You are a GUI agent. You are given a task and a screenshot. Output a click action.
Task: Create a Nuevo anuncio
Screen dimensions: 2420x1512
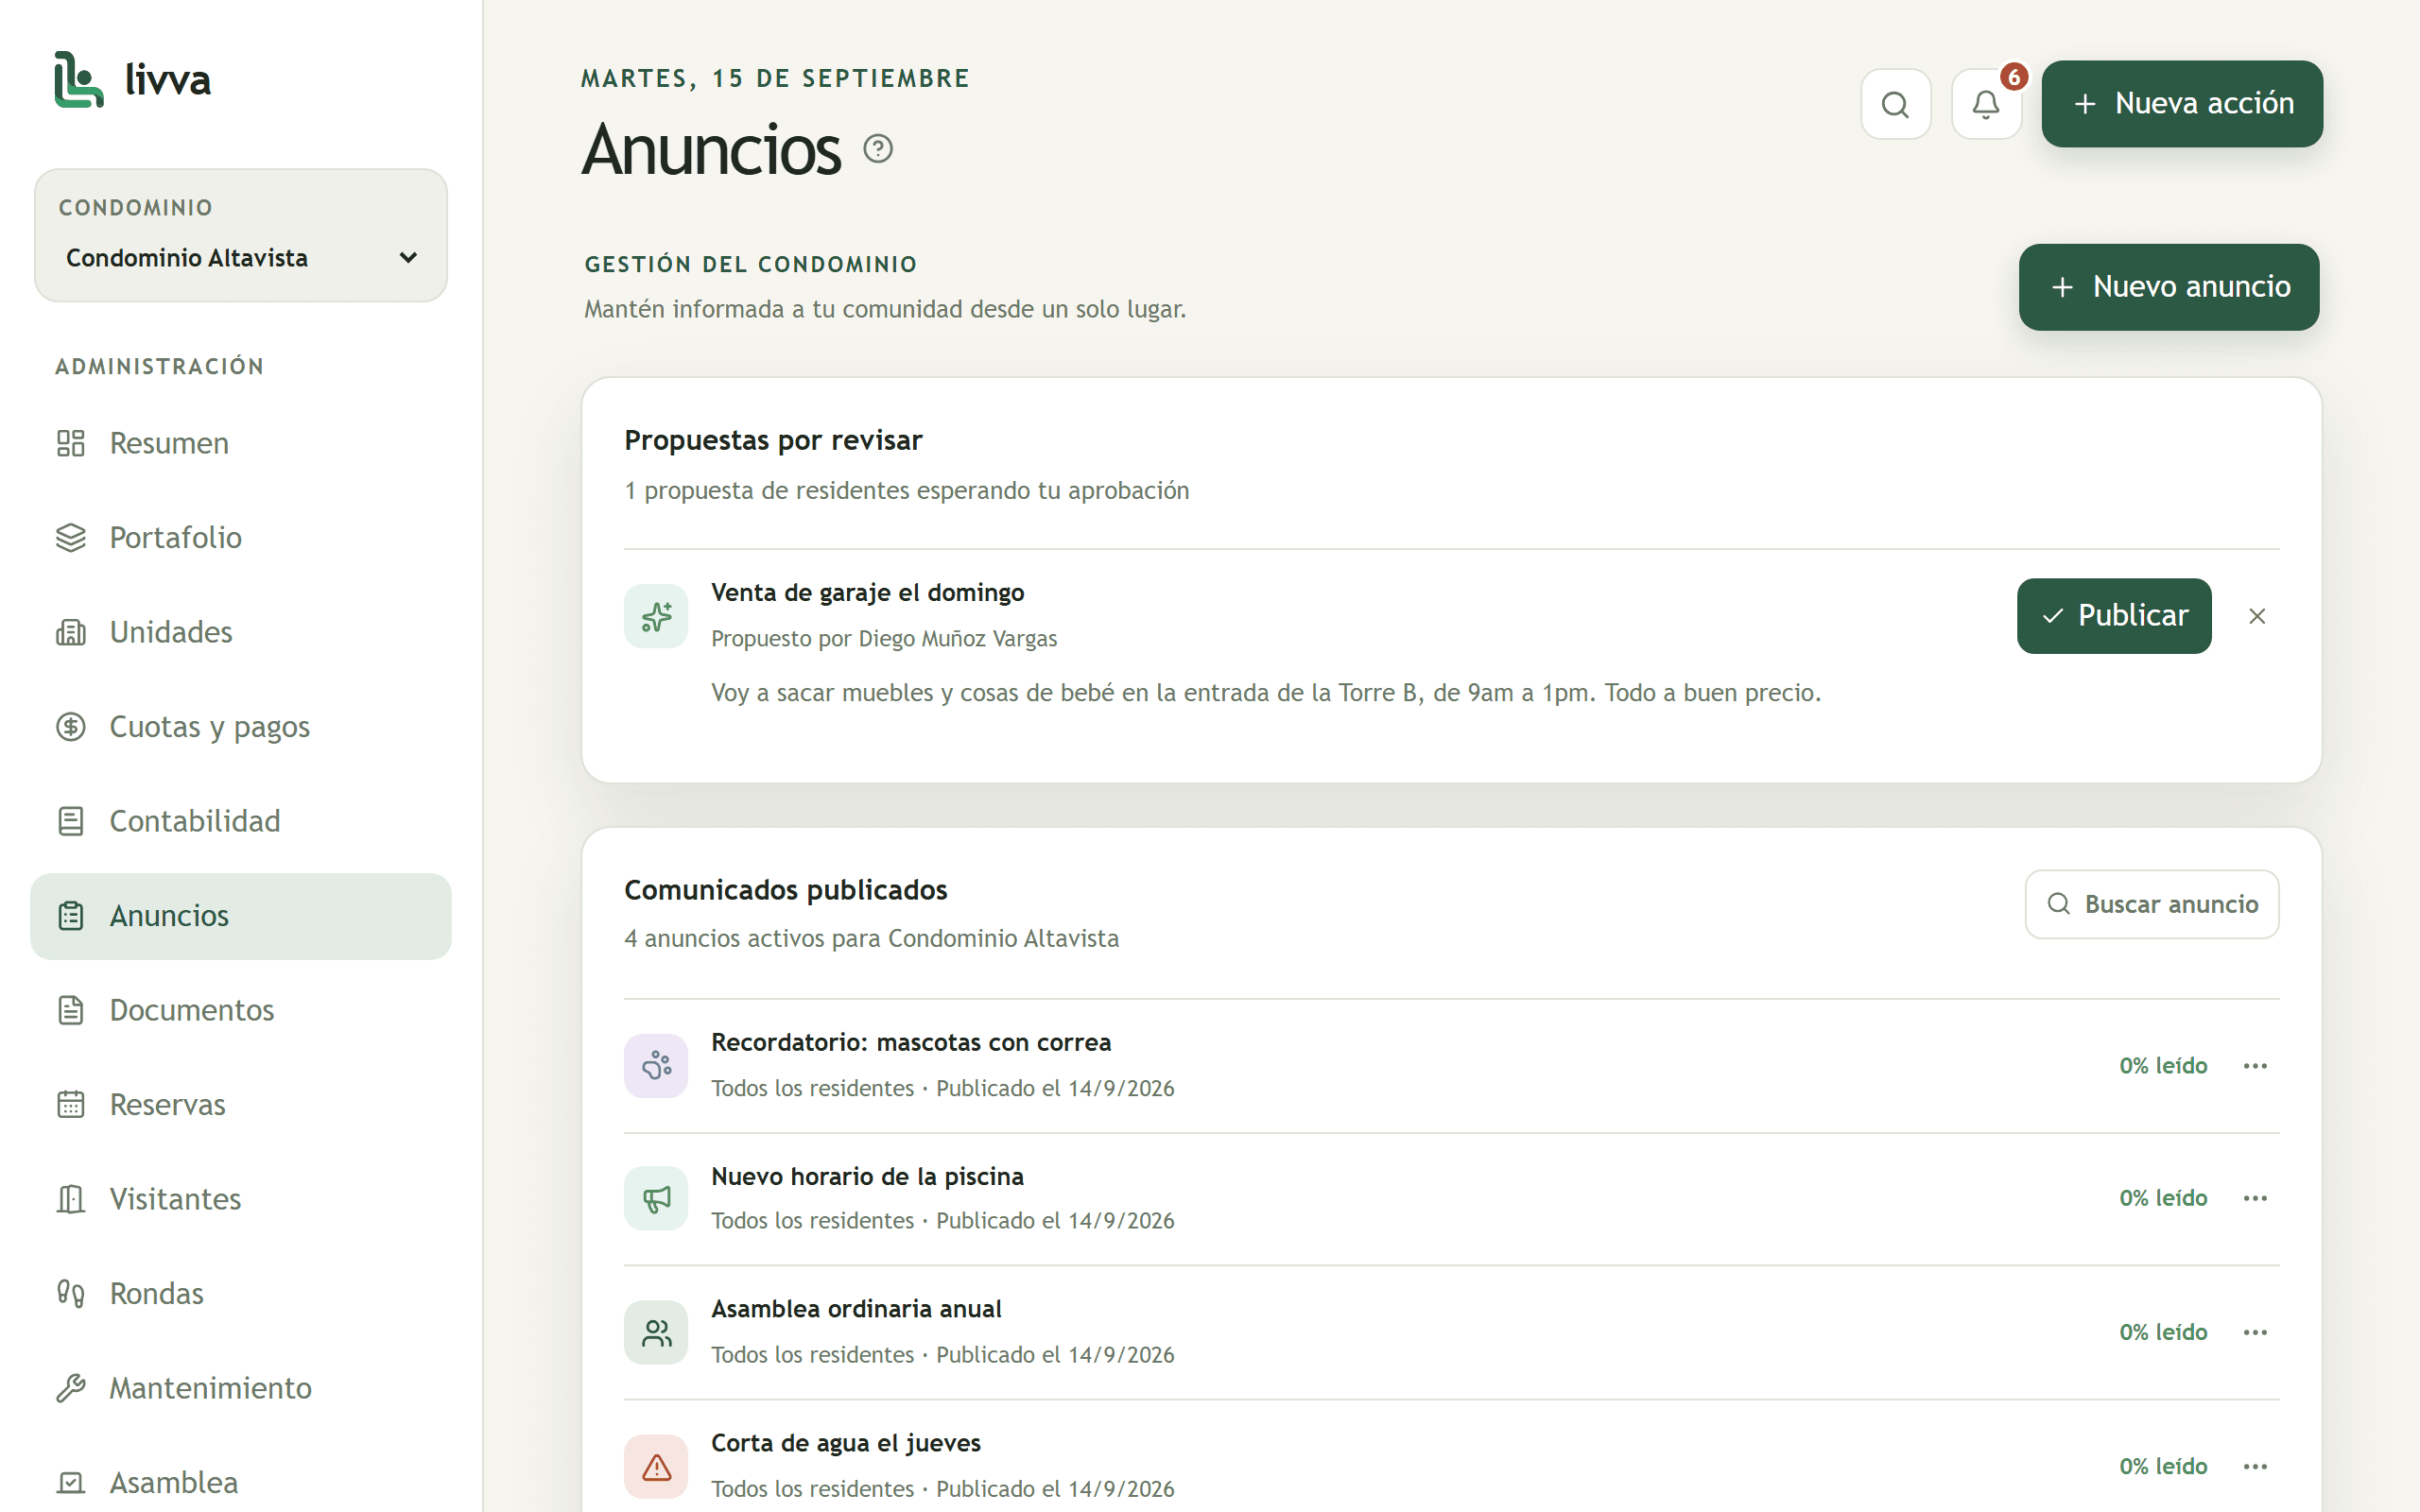pos(2168,287)
